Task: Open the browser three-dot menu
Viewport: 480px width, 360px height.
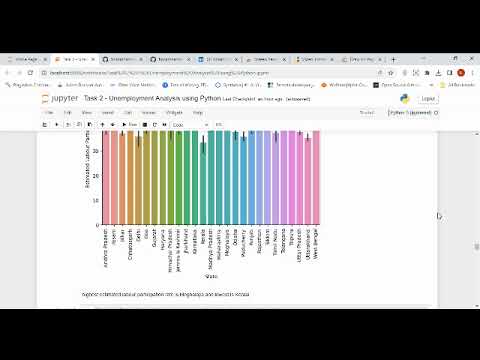Action: (x=473, y=73)
